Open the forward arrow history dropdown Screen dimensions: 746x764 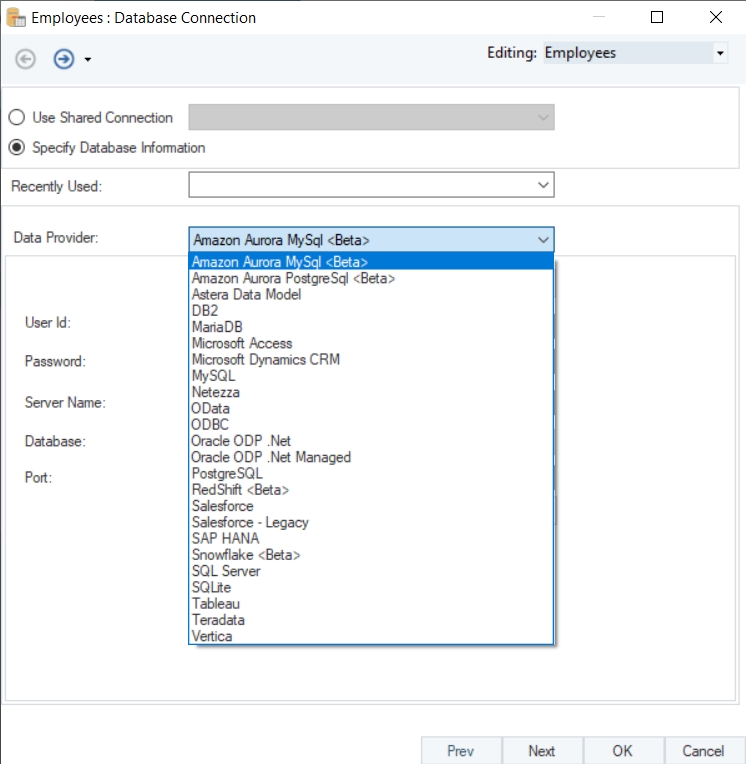point(88,60)
